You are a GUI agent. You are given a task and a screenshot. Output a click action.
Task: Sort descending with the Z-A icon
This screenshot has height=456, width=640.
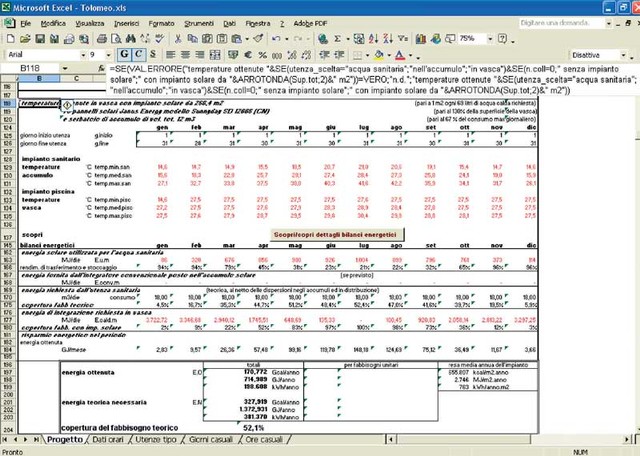[x=388, y=39]
